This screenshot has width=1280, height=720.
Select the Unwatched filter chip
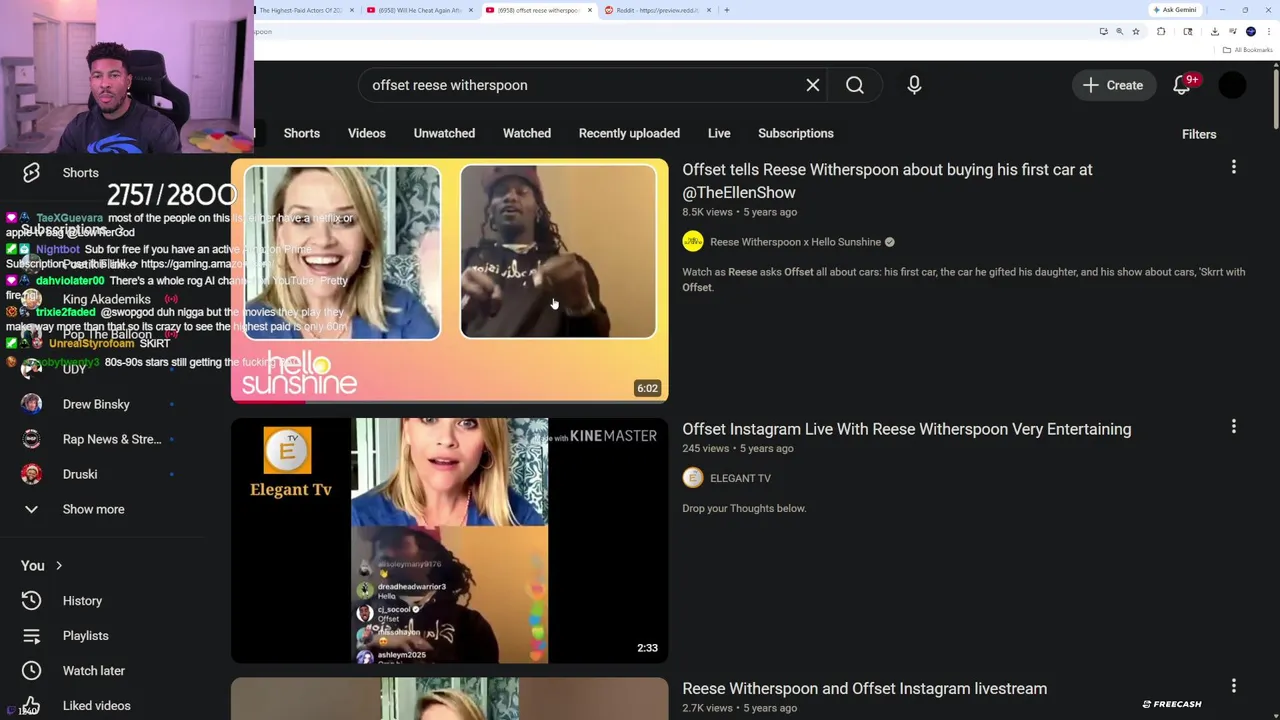point(444,133)
